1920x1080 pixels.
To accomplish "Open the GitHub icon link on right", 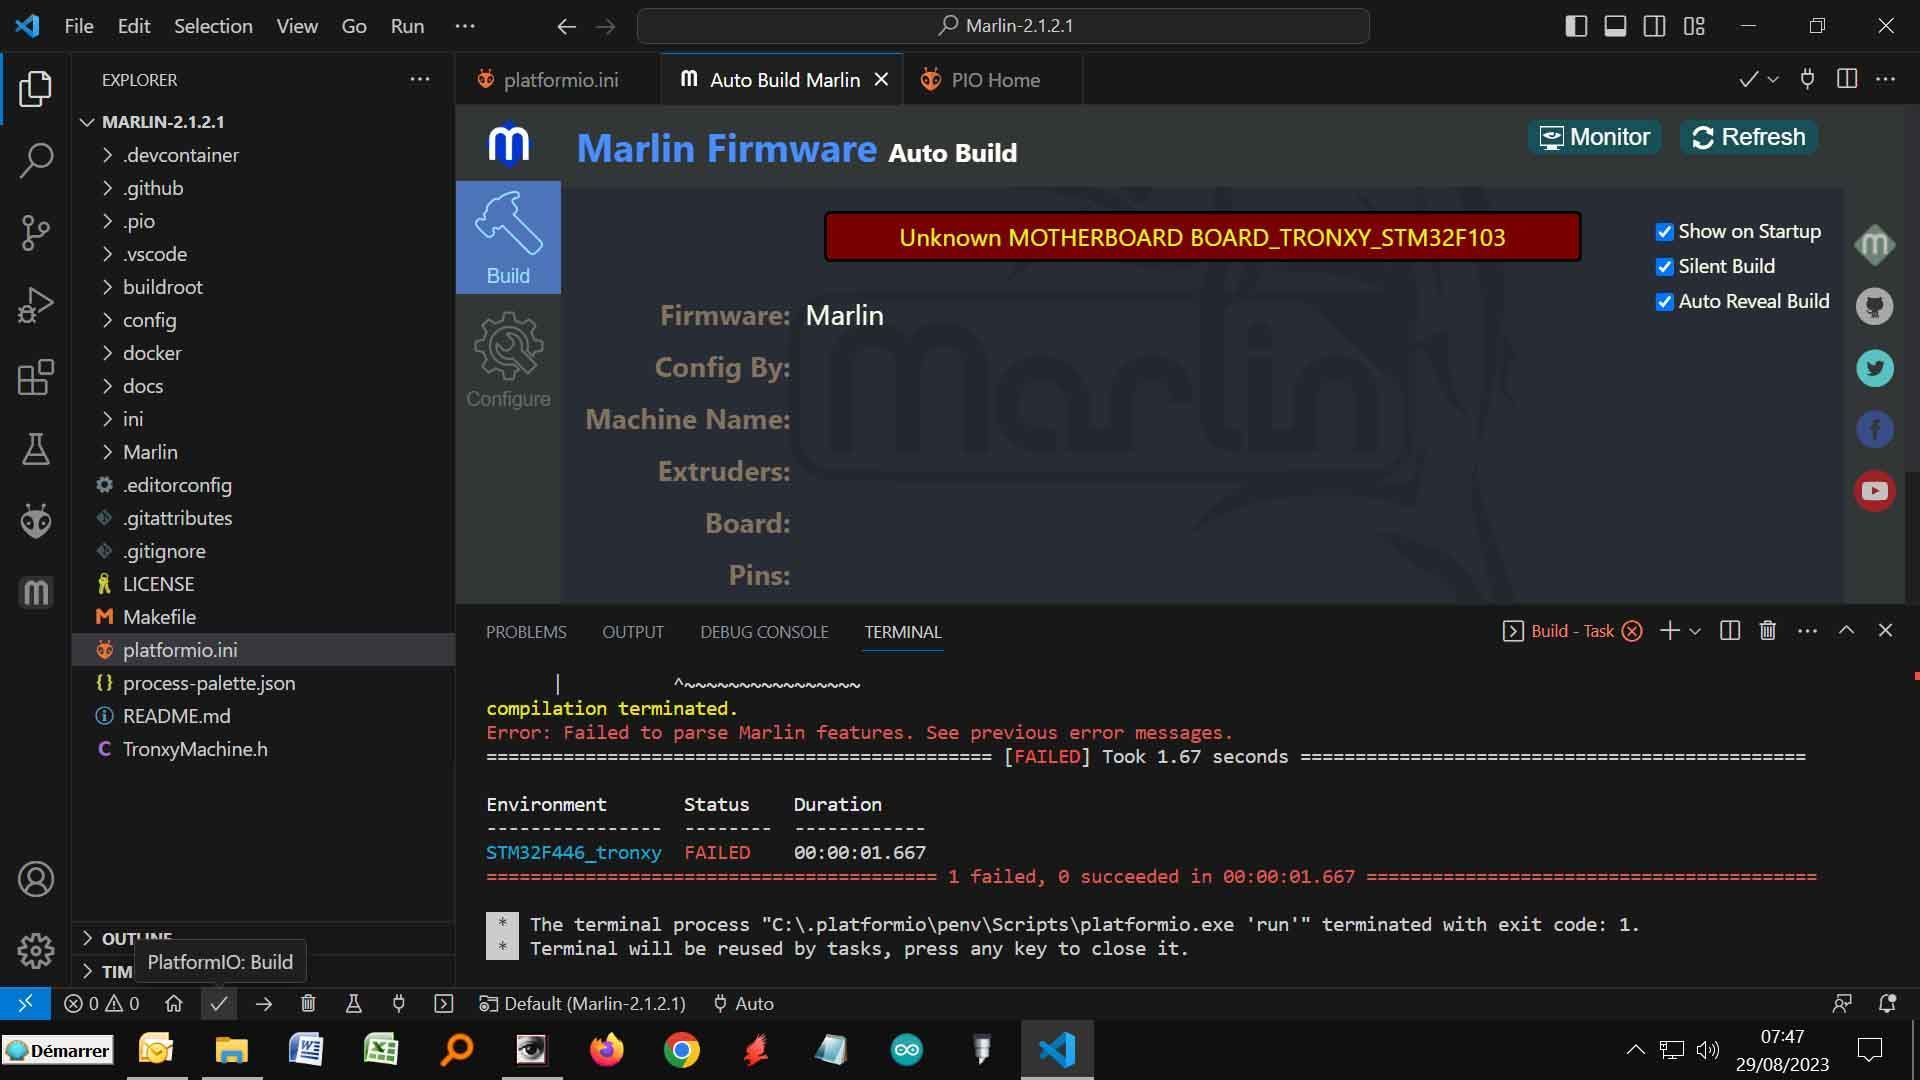I will [x=1875, y=306].
